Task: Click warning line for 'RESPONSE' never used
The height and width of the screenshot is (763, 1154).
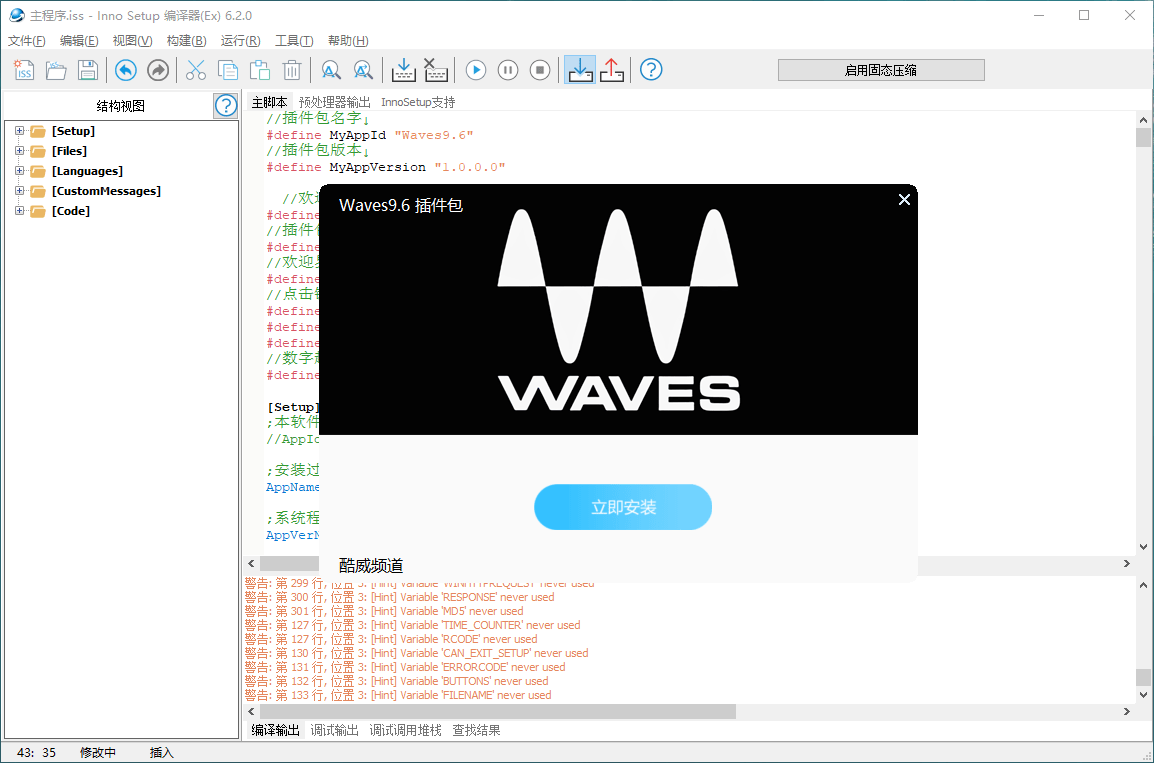Action: pos(400,597)
